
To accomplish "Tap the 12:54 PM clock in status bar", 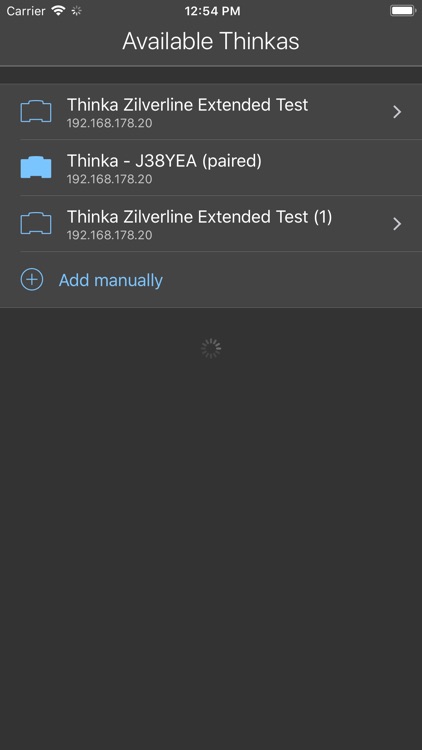I will pos(212,11).
